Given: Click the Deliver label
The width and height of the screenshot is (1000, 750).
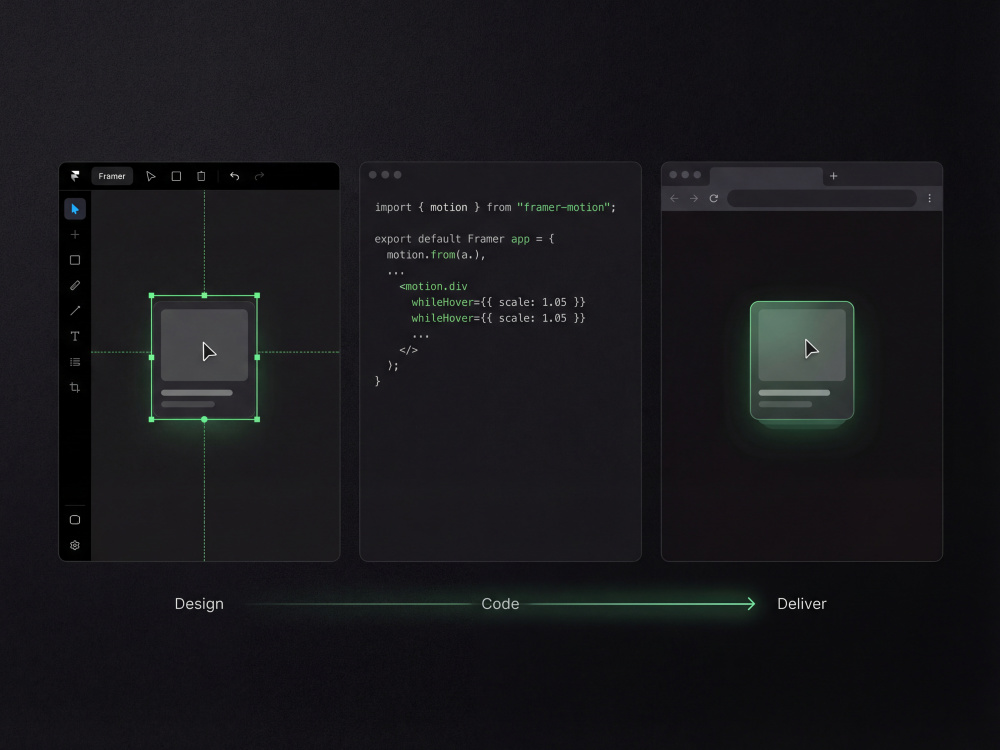Looking at the screenshot, I should [802, 604].
